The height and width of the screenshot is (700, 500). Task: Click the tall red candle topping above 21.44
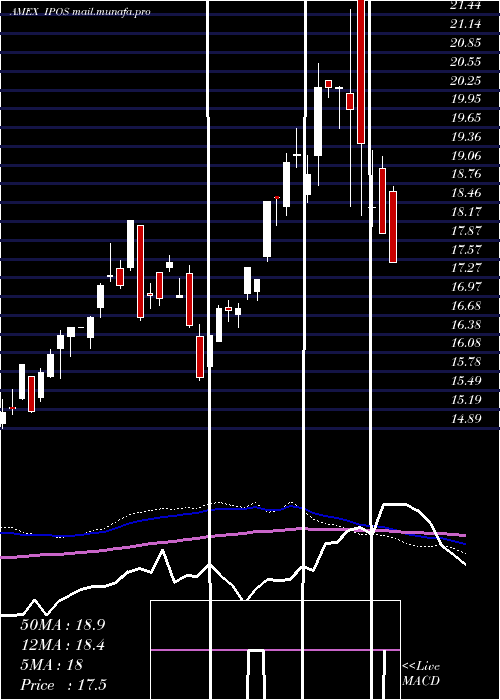click(x=361, y=71)
